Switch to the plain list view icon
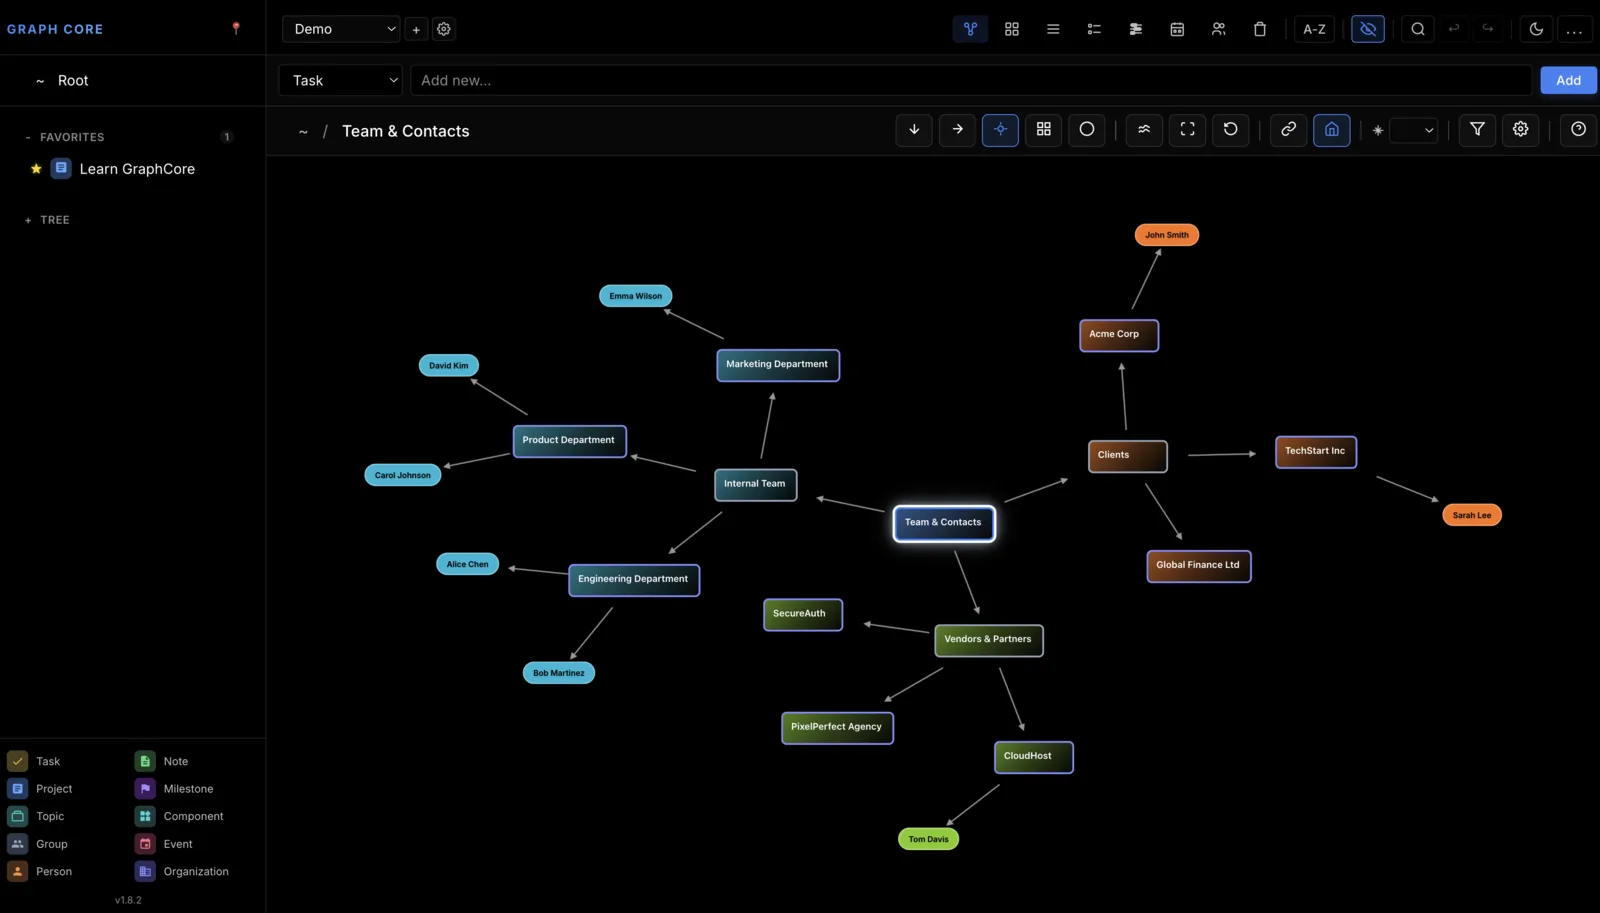1600x913 pixels. point(1053,29)
